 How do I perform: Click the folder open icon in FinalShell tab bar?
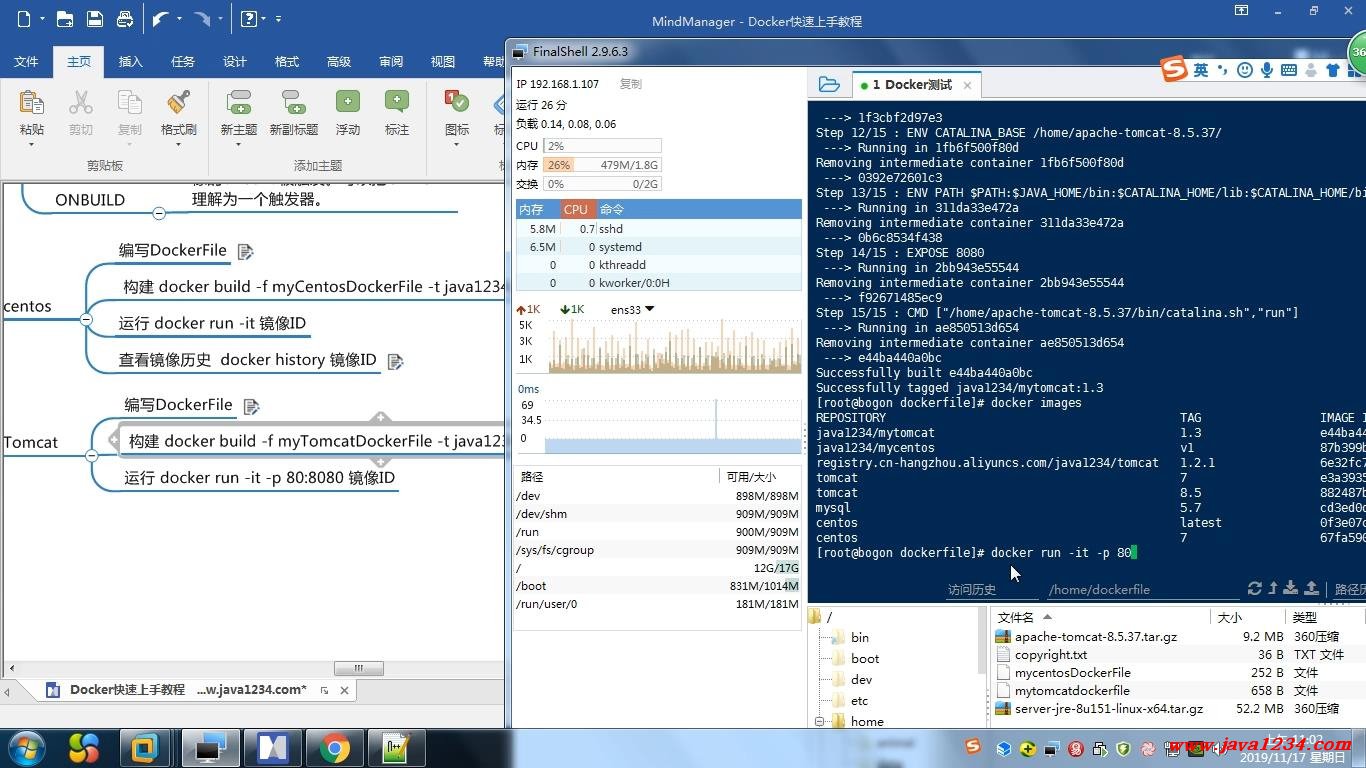[x=828, y=85]
